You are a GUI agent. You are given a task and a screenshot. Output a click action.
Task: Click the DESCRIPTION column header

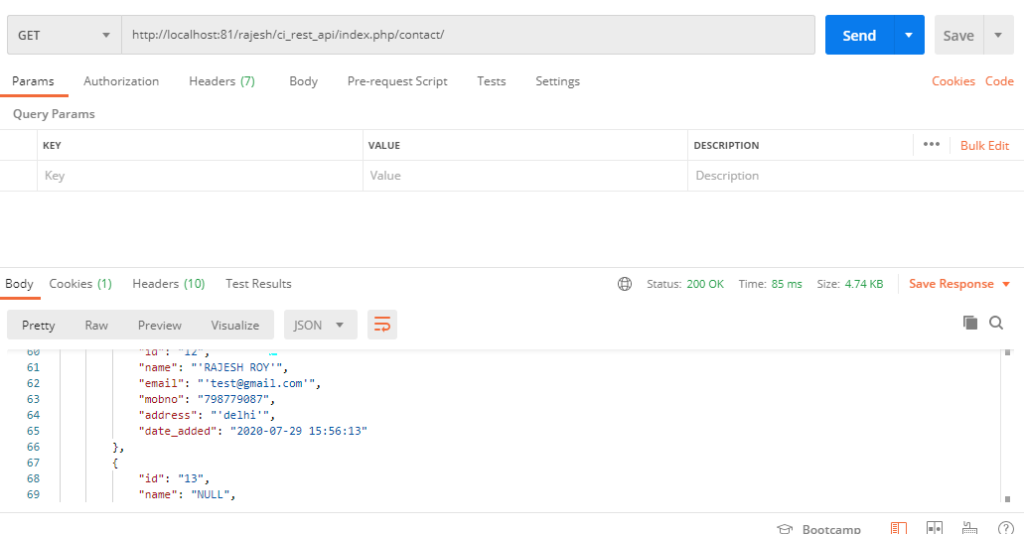726,145
